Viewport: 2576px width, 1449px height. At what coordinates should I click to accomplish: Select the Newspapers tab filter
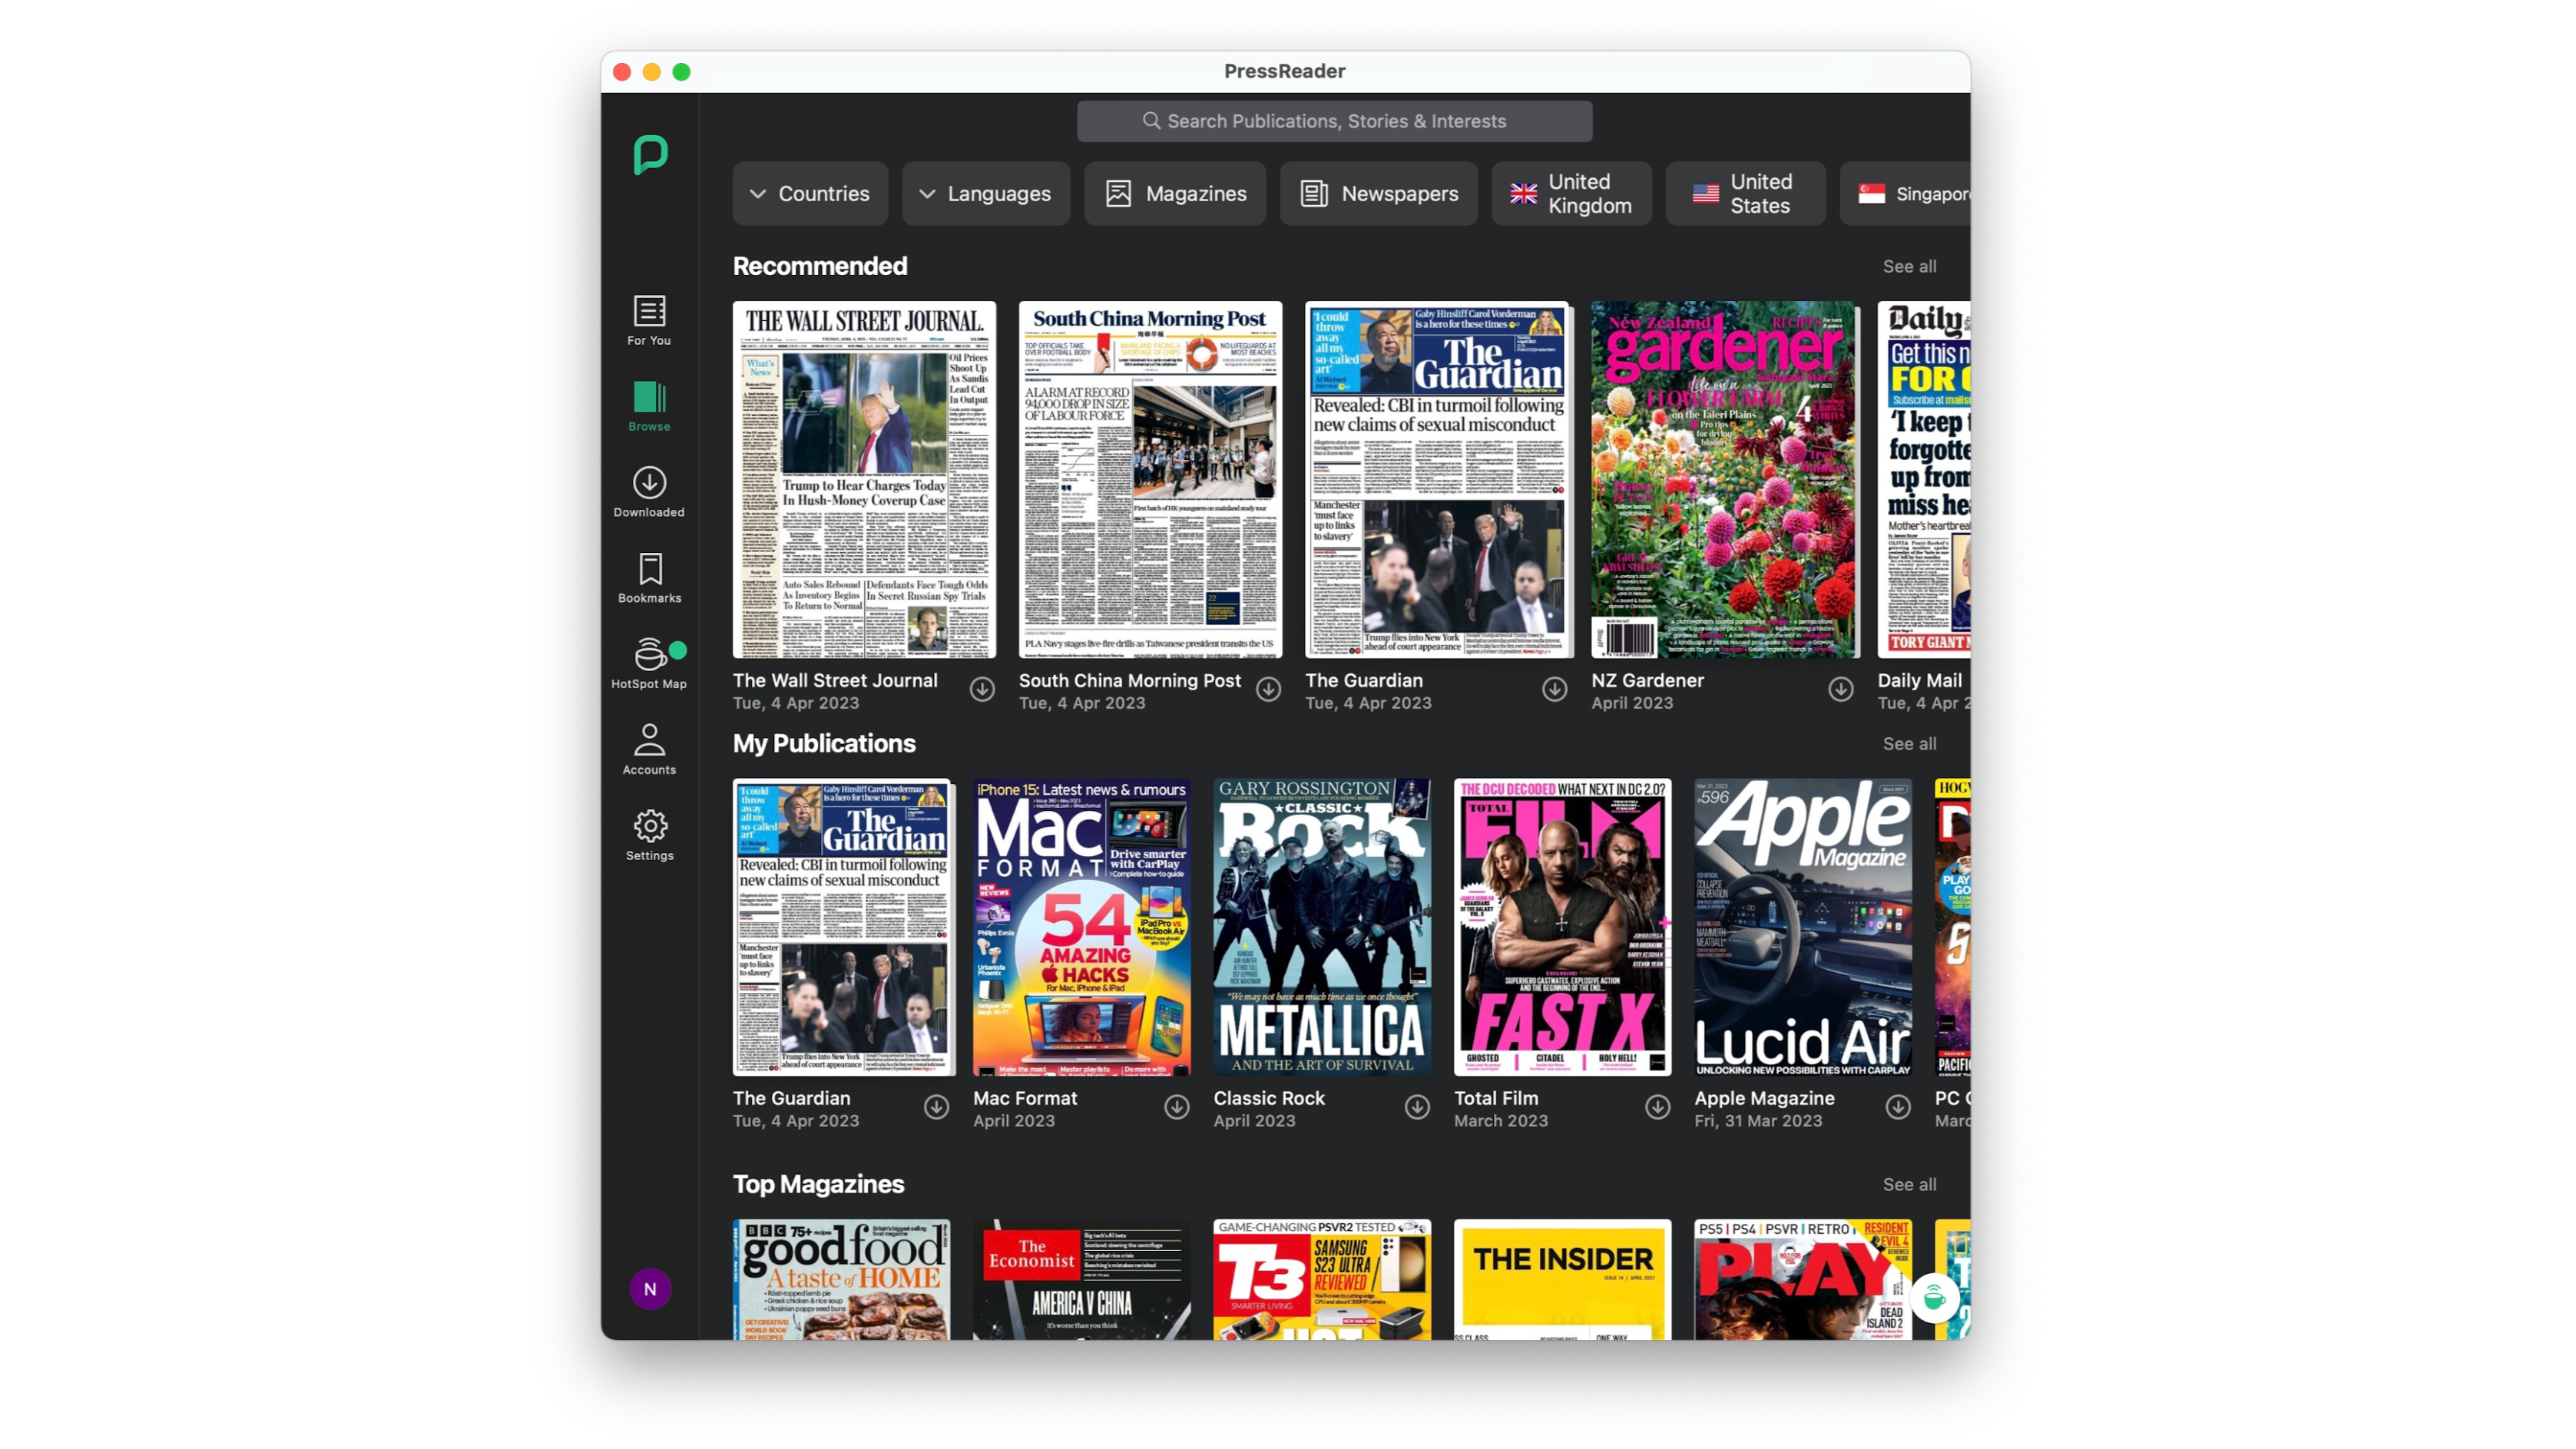[1378, 193]
